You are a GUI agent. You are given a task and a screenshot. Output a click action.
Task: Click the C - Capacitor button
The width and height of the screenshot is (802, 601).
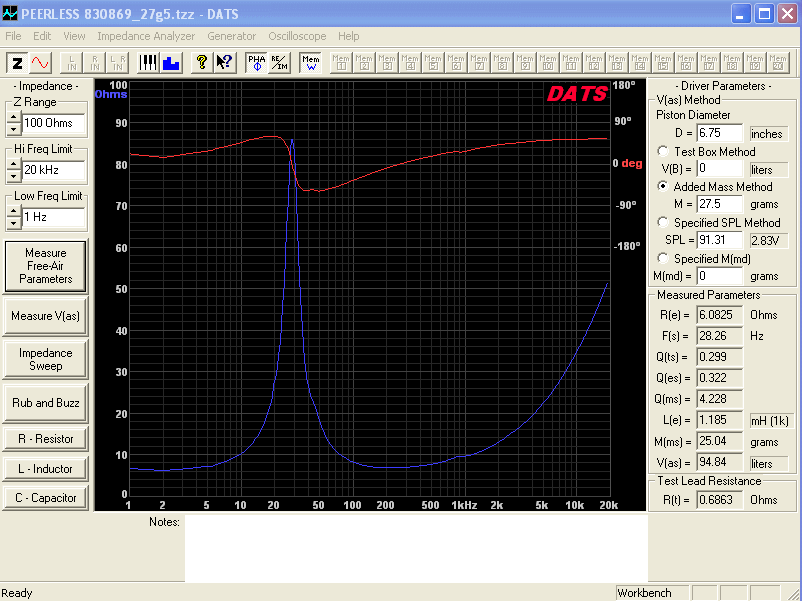click(x=46, y=498)
